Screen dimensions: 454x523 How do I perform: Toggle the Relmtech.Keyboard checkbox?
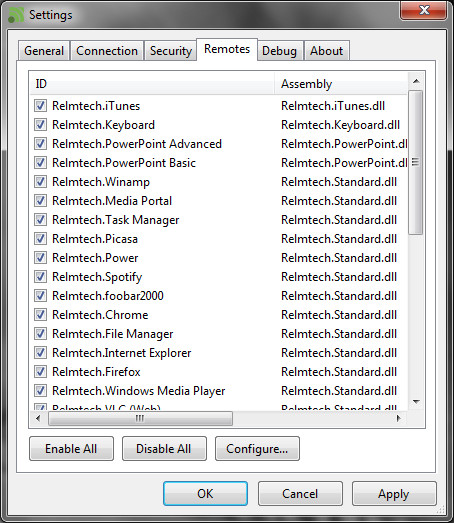(40, 125)
